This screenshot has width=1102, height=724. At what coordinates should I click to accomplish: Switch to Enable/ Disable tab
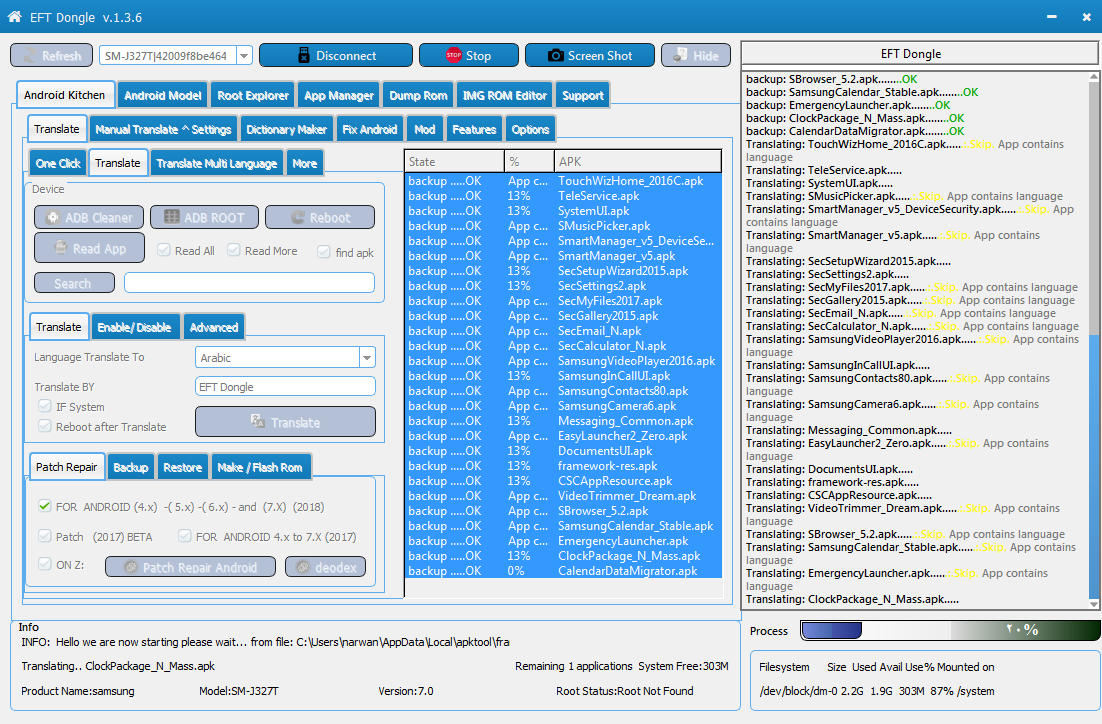pyautogui.click(x=134, y=327)
